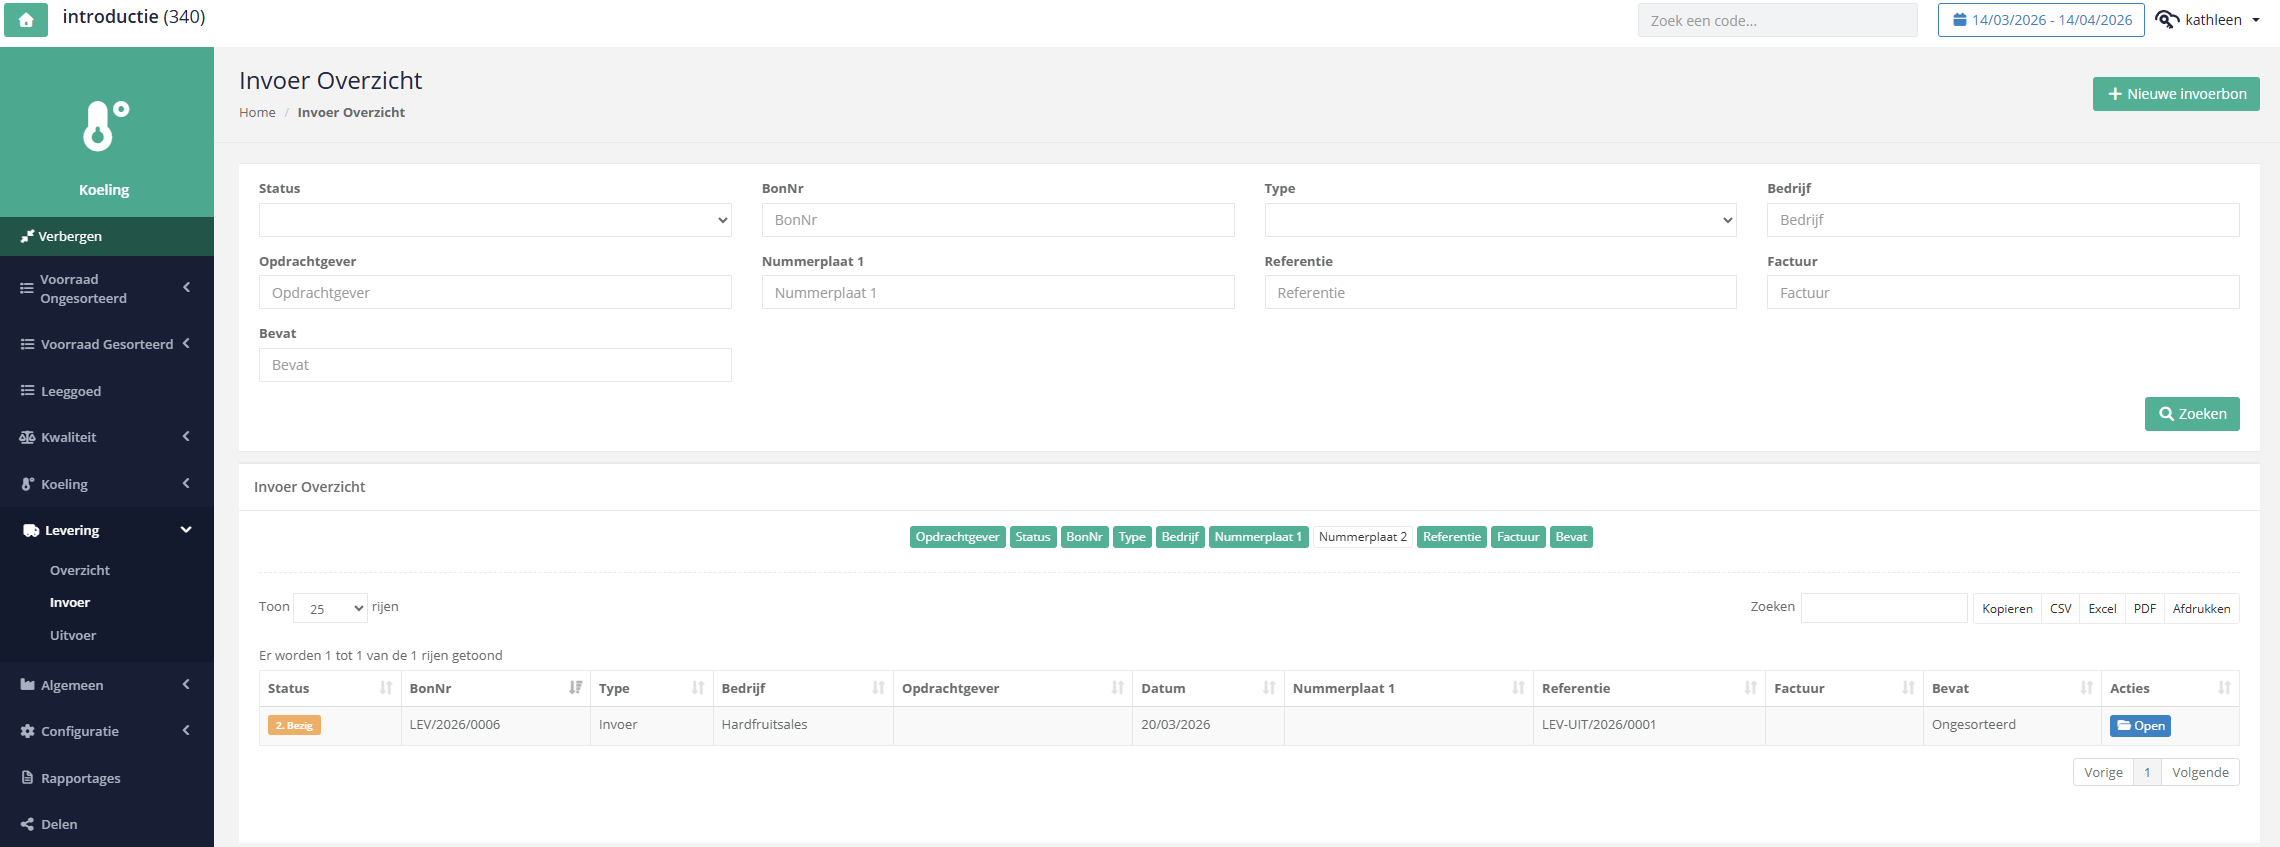Toggle Status column visibility tag

1033,537
